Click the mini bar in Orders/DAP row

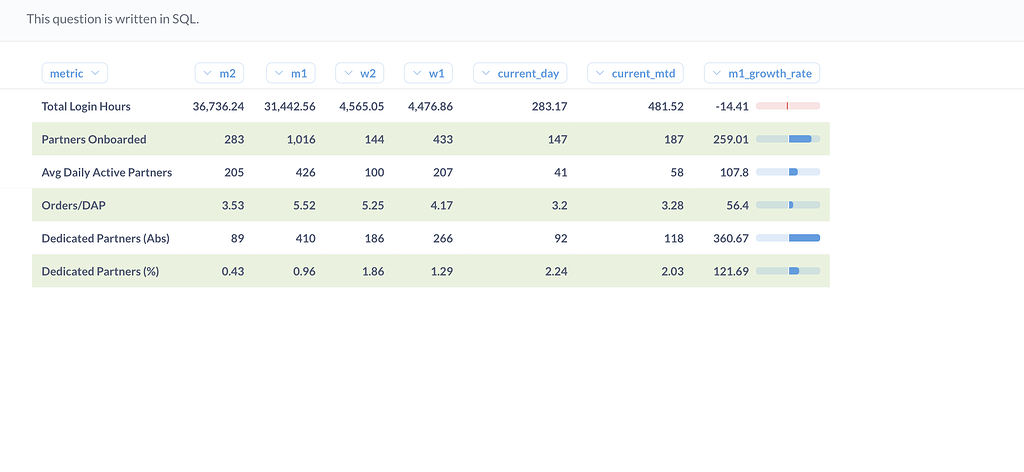tap(788, 205)
